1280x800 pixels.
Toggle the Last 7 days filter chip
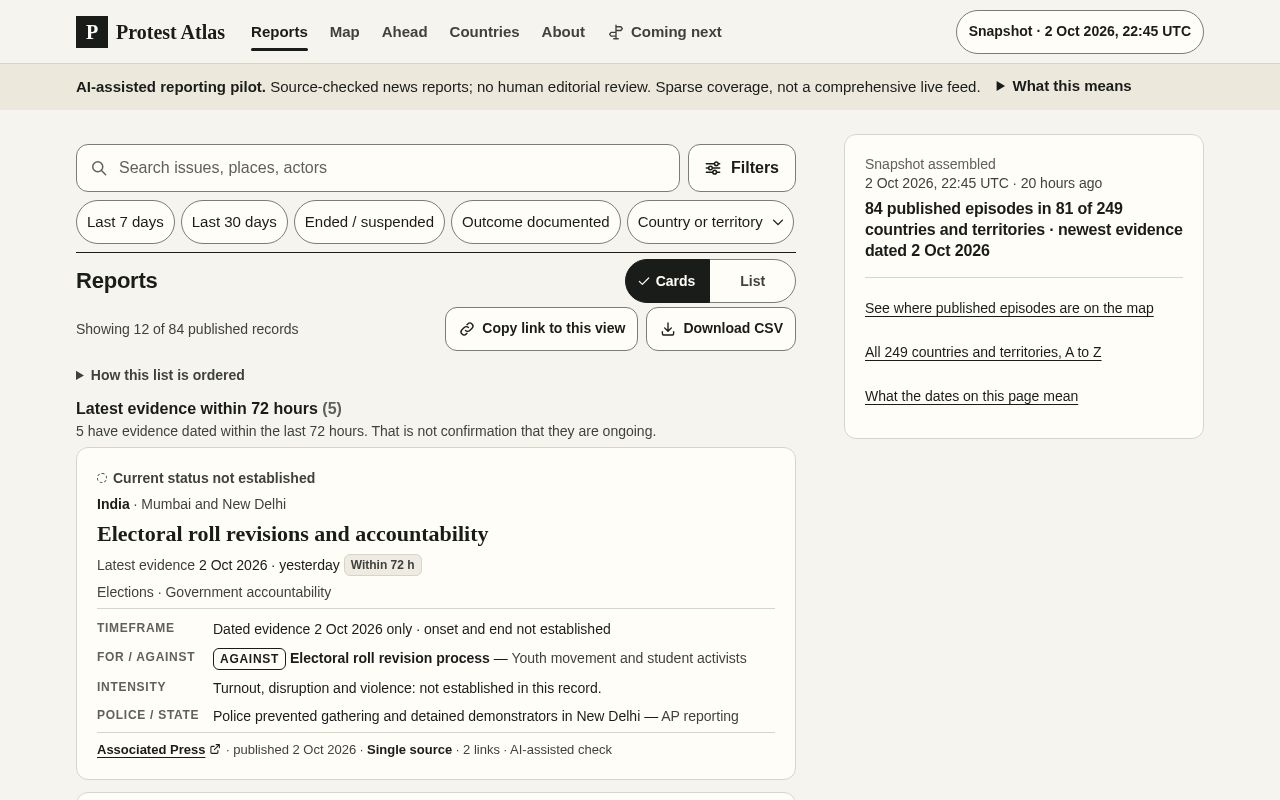(125, 222)
